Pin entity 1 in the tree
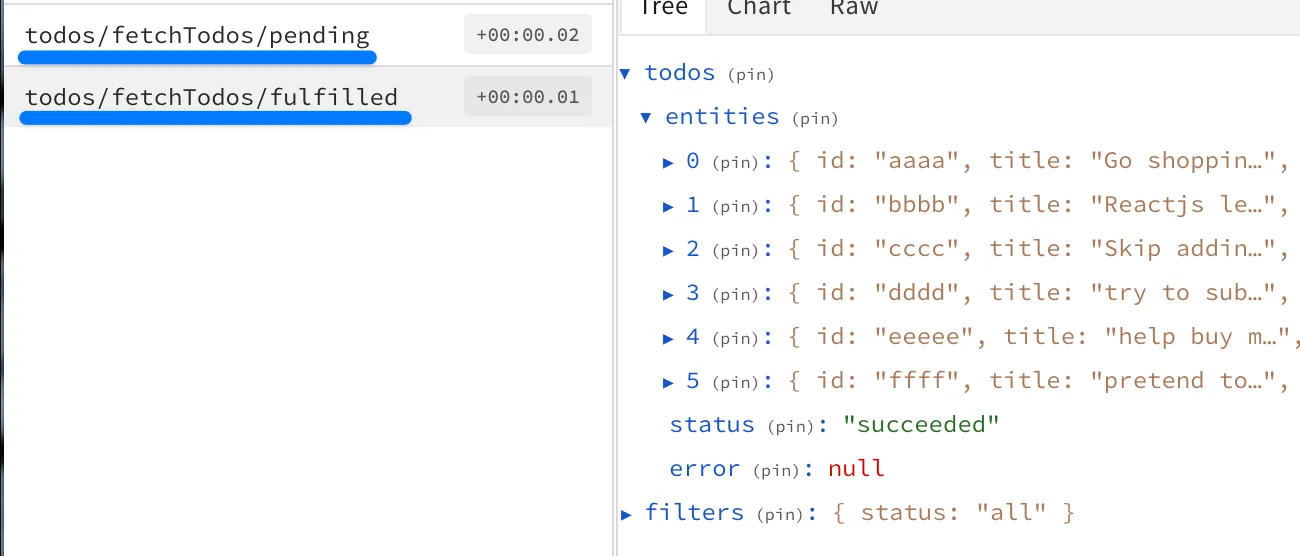Image resolution: width=1300 pixels, height=556 pixels. [x=736, y=207]
